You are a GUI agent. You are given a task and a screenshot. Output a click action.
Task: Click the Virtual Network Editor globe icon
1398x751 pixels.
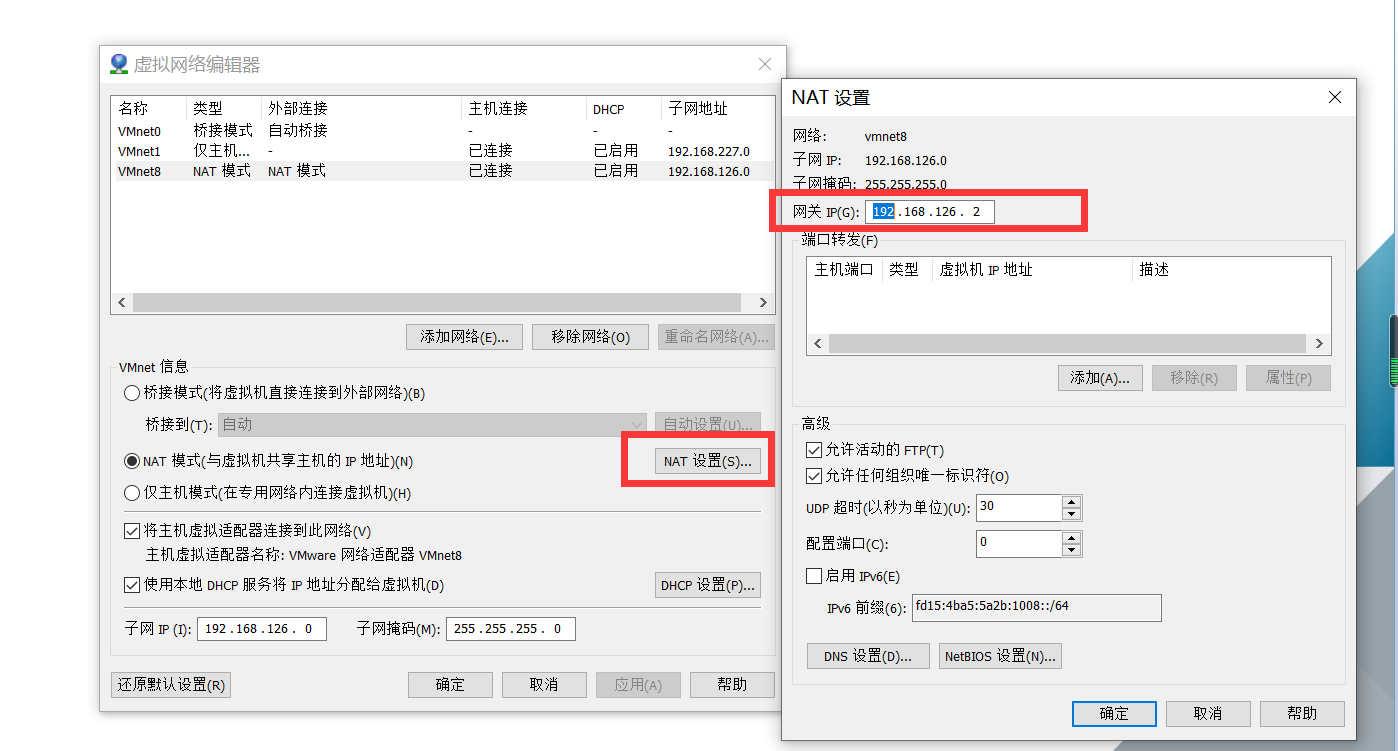pyautogui.click(x=119, y=64)
